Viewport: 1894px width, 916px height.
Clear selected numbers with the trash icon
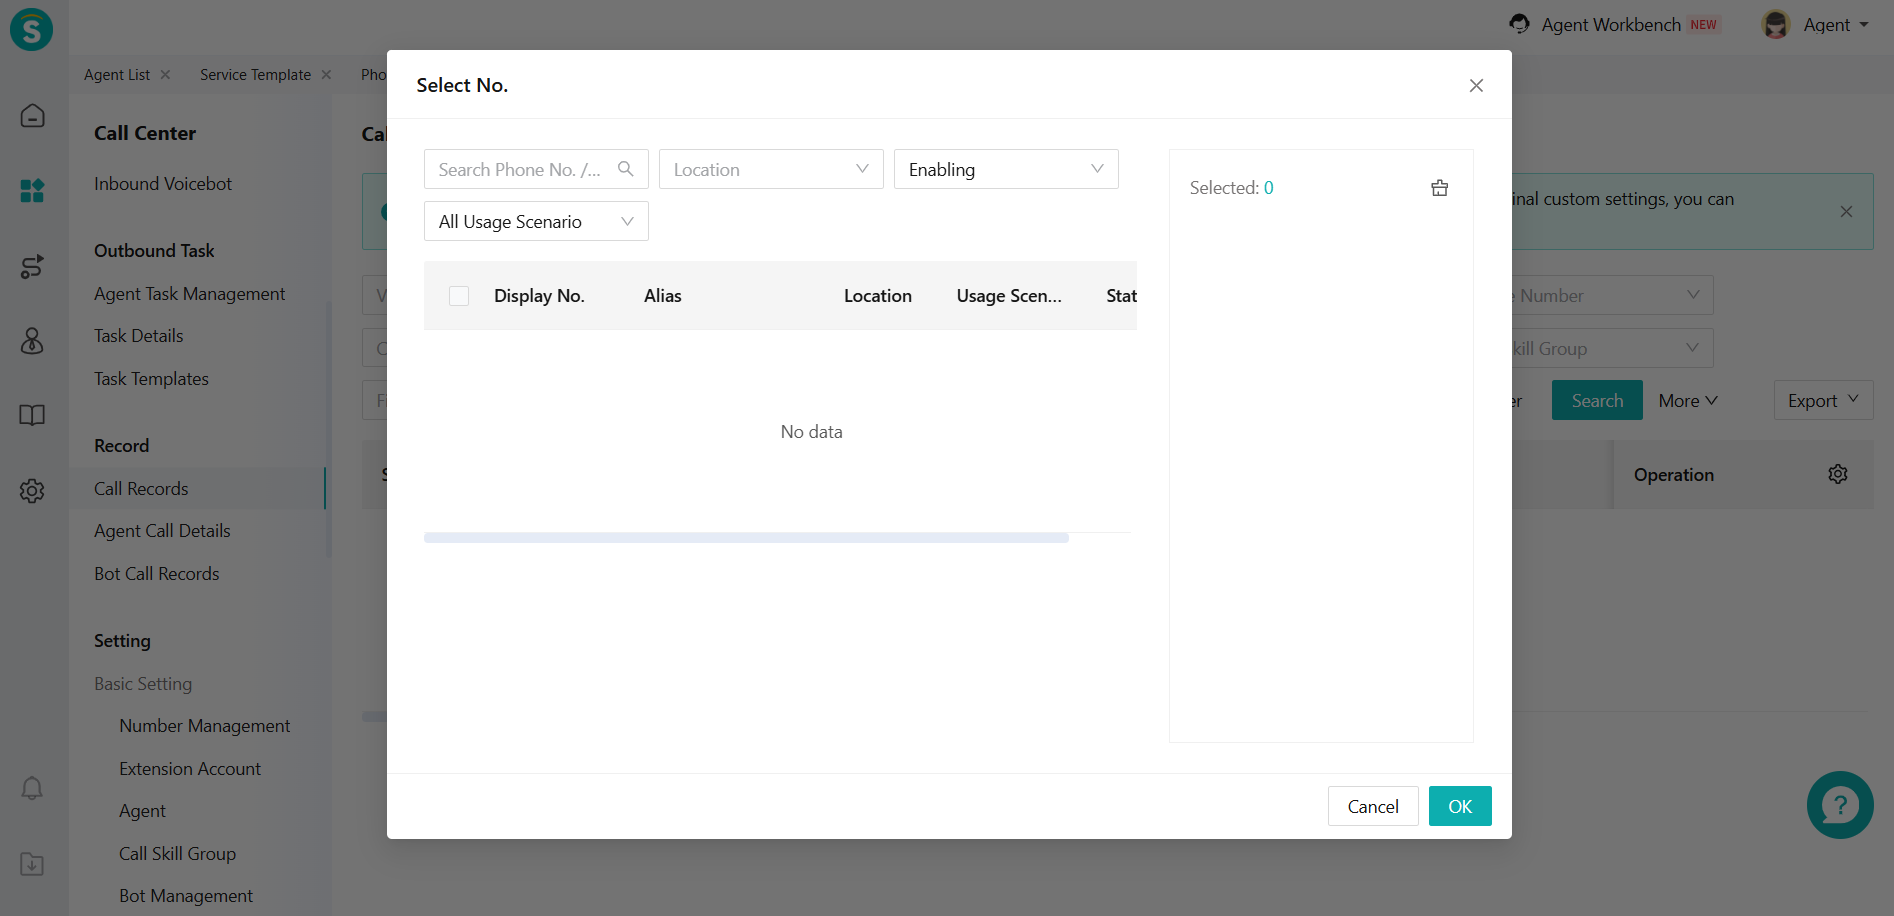(x=1439, y=188)
